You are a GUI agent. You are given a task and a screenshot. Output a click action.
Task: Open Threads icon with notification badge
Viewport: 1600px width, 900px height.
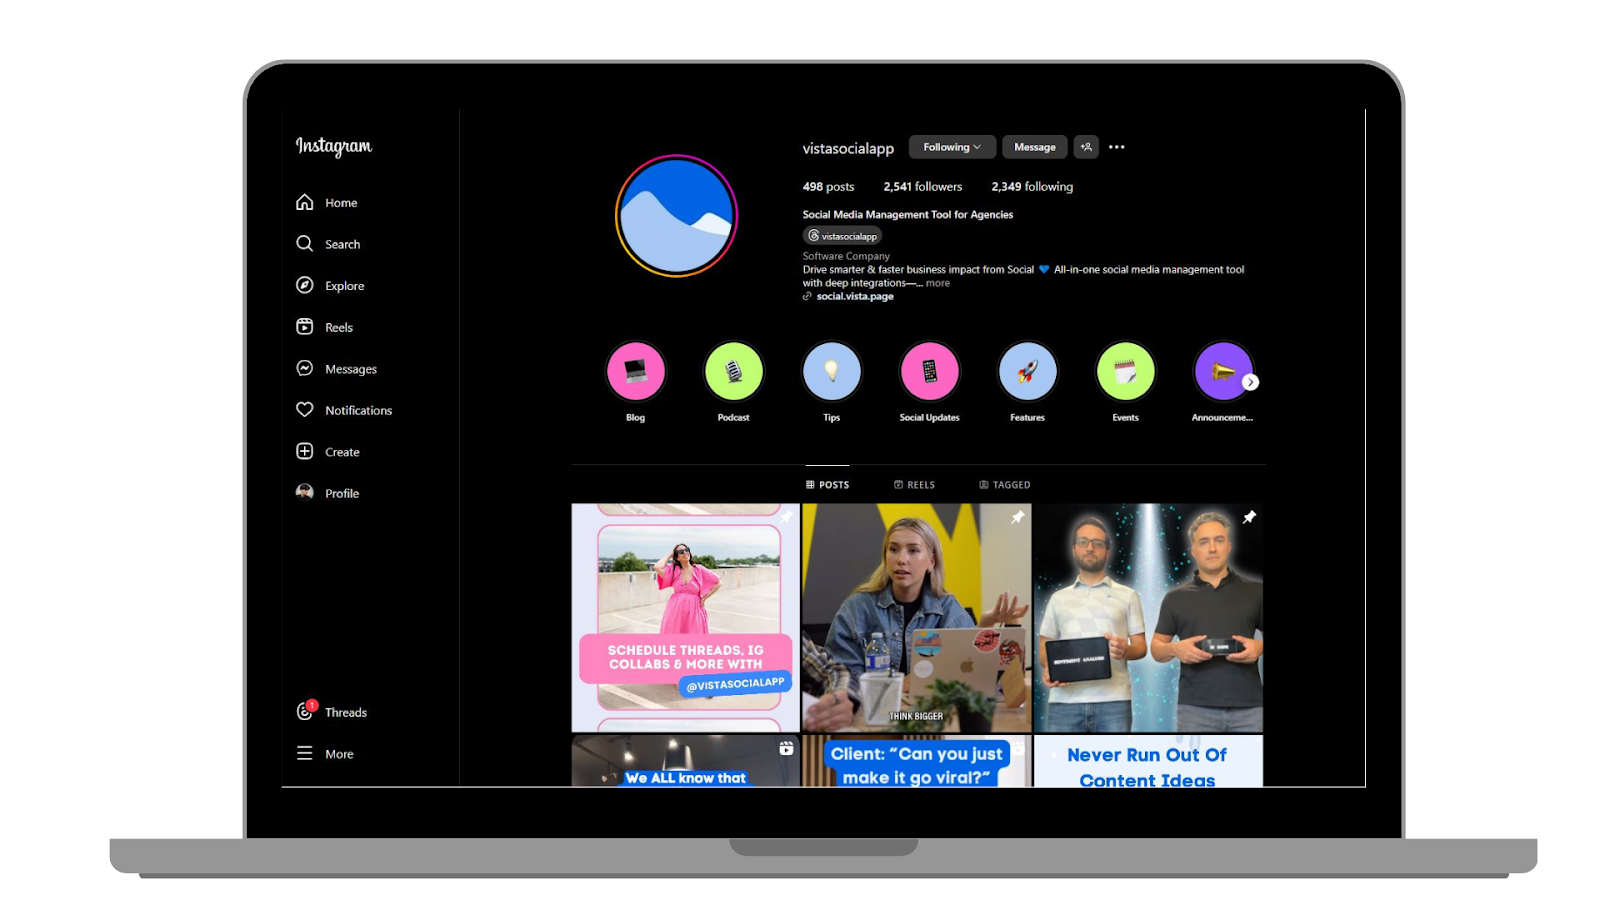[x=306, y=711]
